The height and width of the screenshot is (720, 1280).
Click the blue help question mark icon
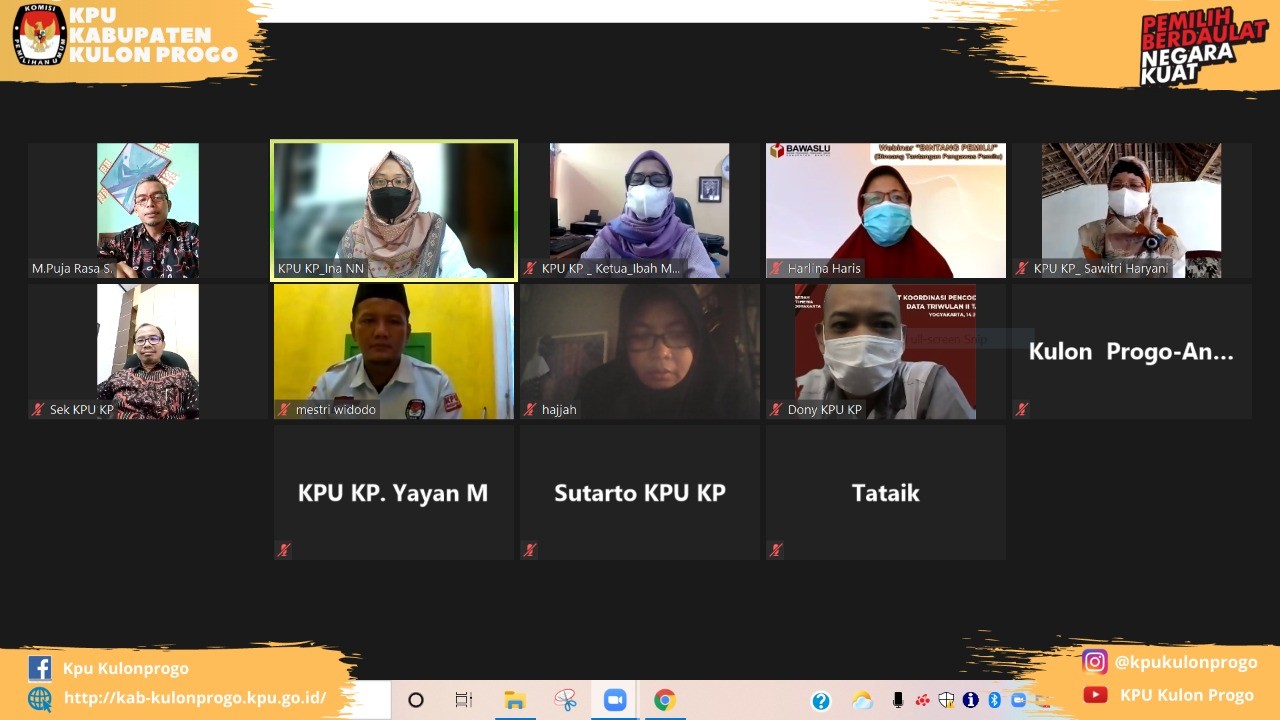click(821, 701)
